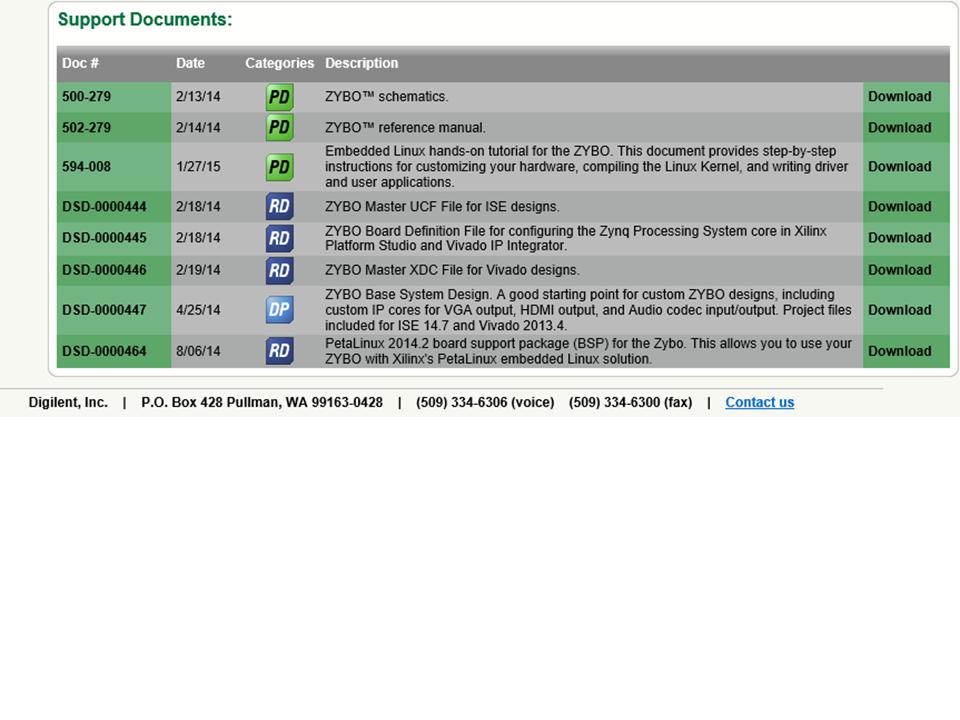Download the PetaLinux 2014.2 BSP
The width and height of the screenshot is (960, 720).
pos(899,351)
